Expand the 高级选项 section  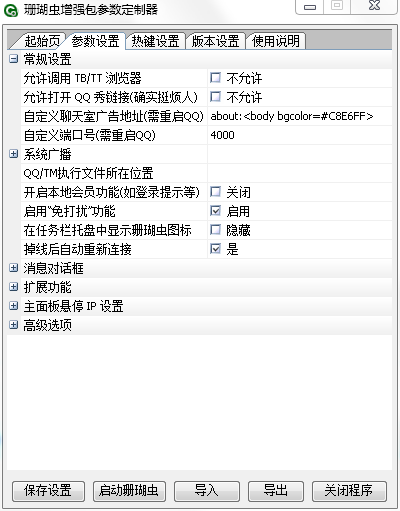coord(13,325)
